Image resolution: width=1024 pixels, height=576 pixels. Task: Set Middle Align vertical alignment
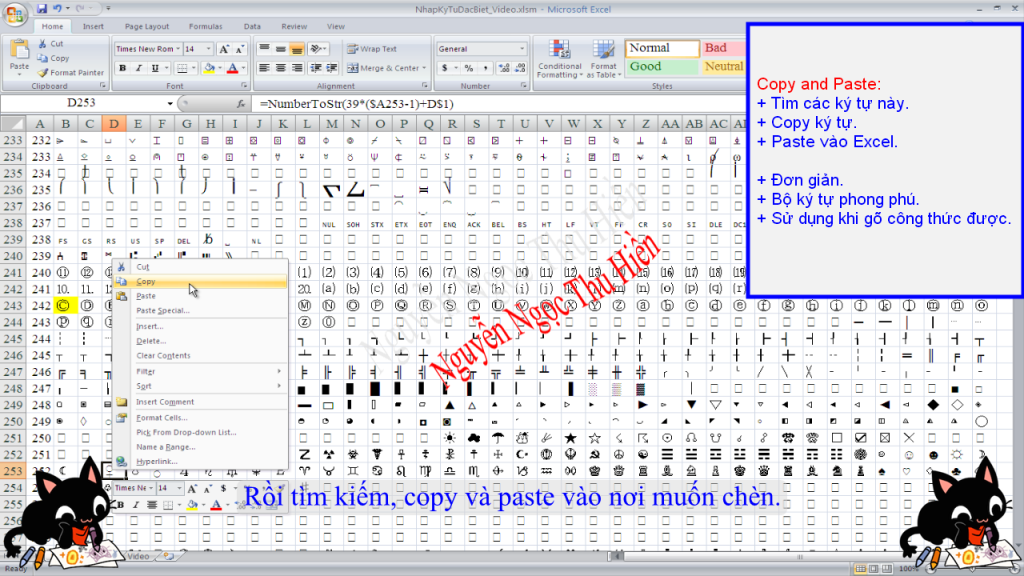pyautogui.click(x=281, y=49)
